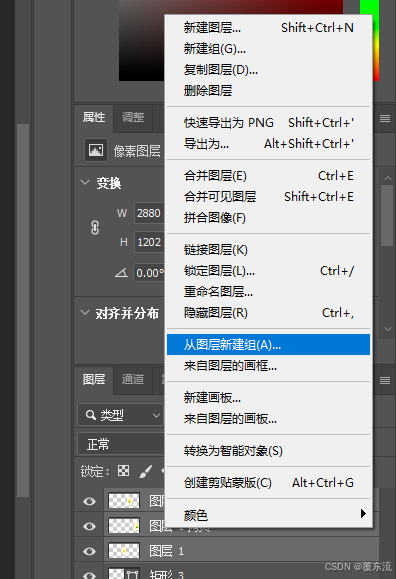The height and width of the screenshot is (579, 396).
Task: Click the H height field 1202
Action: 149,242
